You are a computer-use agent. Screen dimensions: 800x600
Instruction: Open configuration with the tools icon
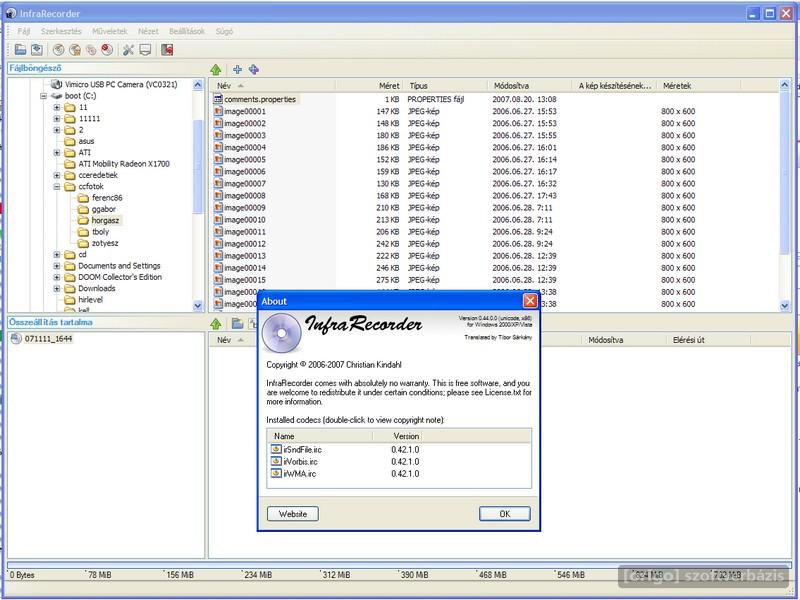[129, 49]
